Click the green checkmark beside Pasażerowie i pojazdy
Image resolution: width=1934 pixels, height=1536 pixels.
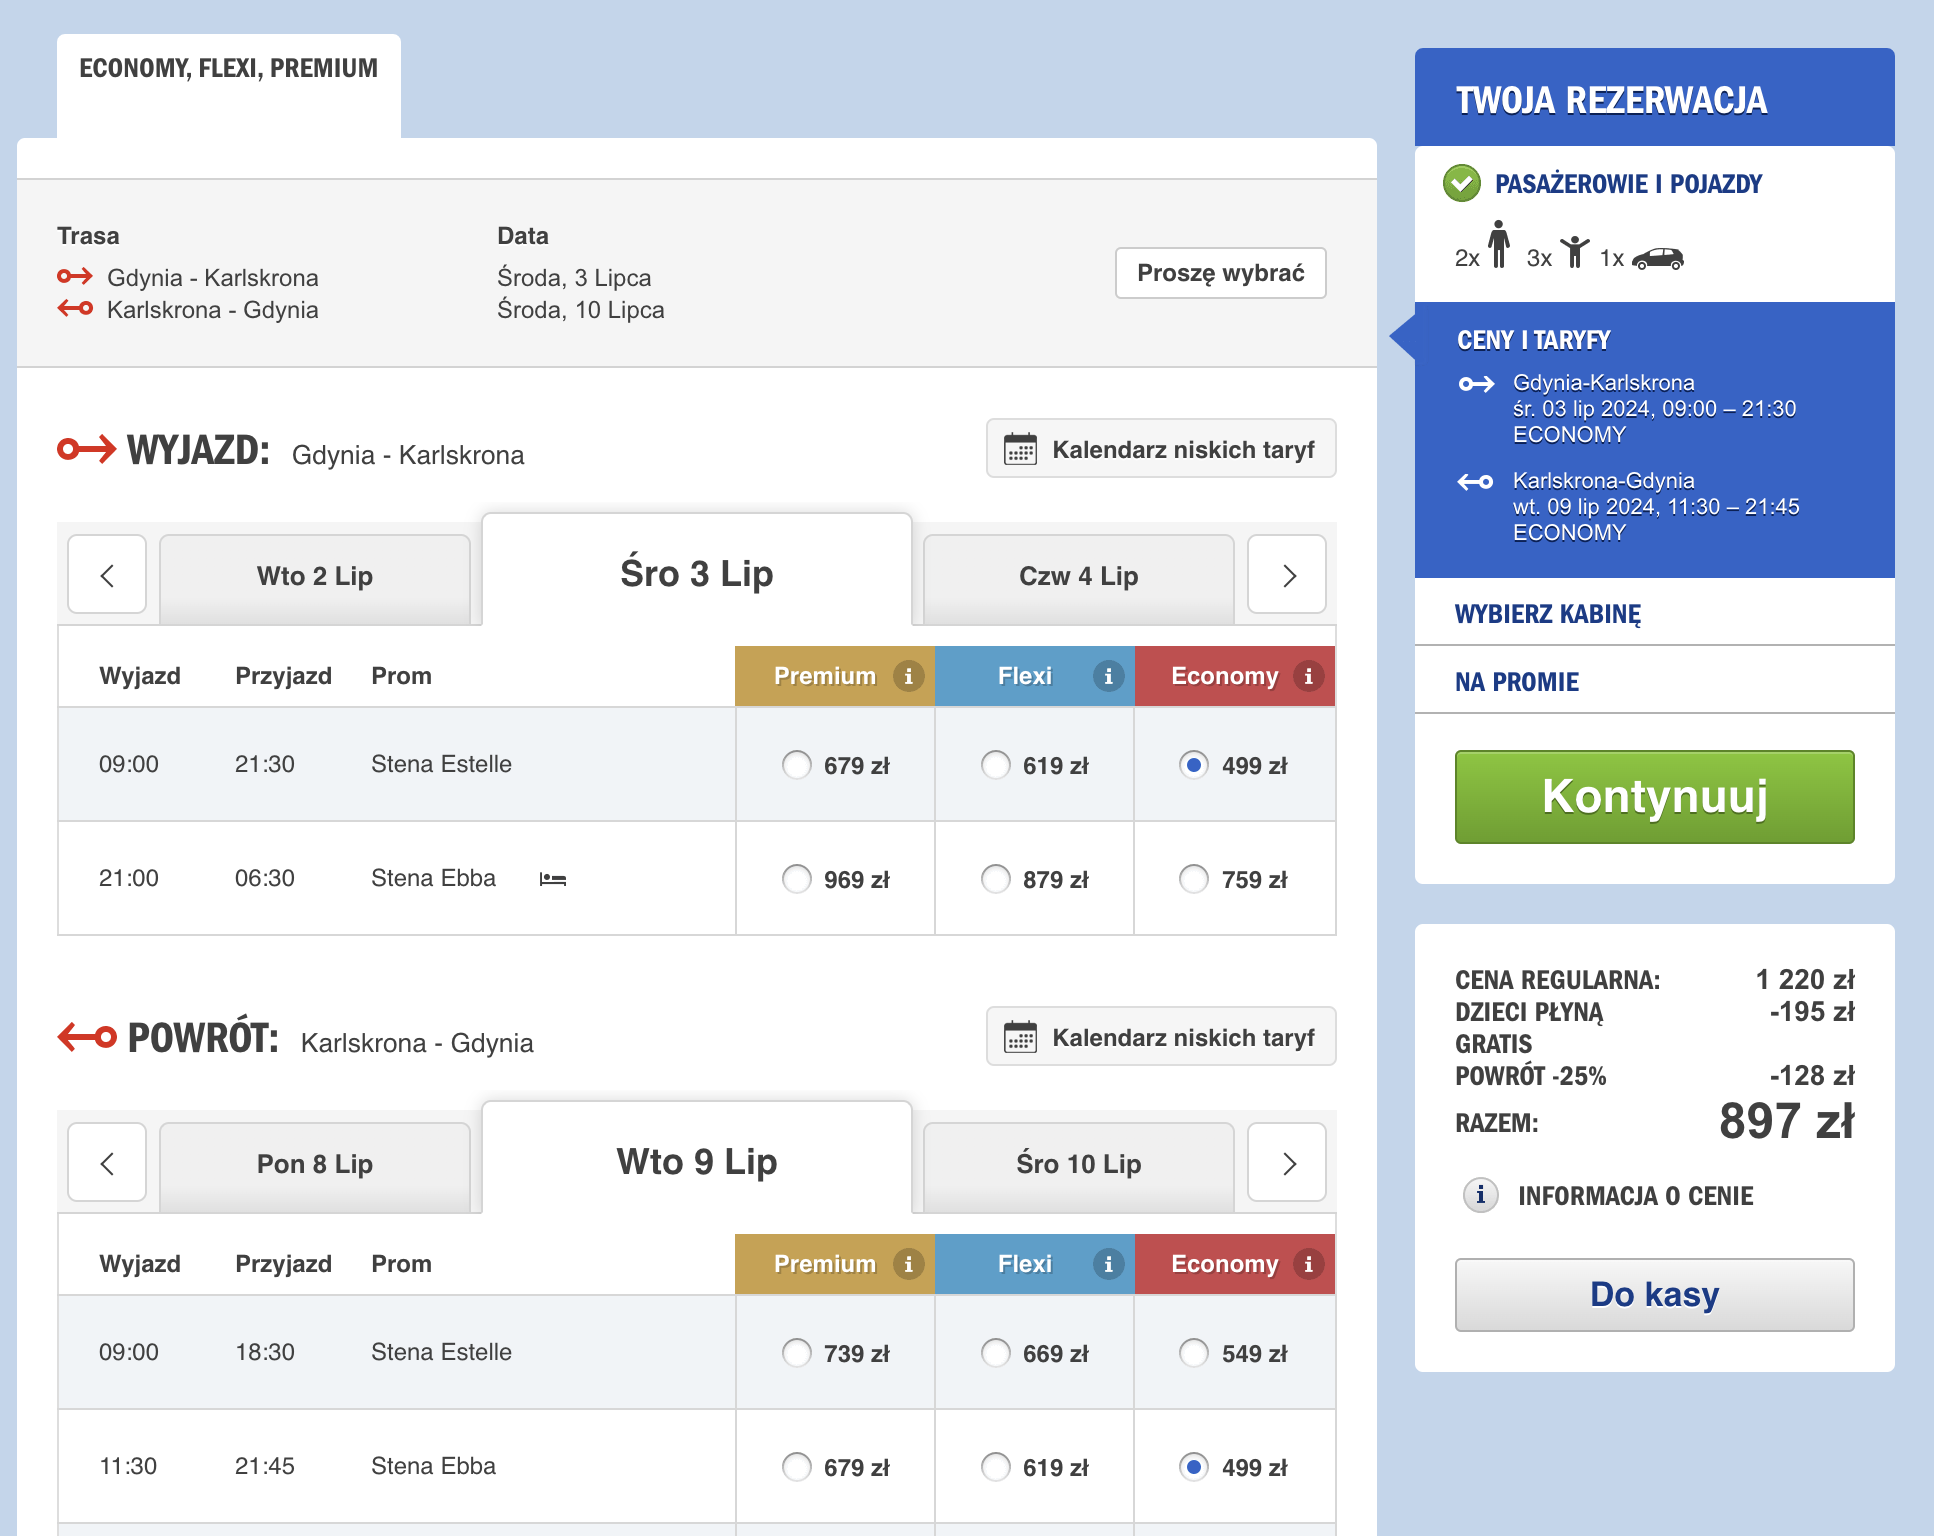pos(1462,183)
